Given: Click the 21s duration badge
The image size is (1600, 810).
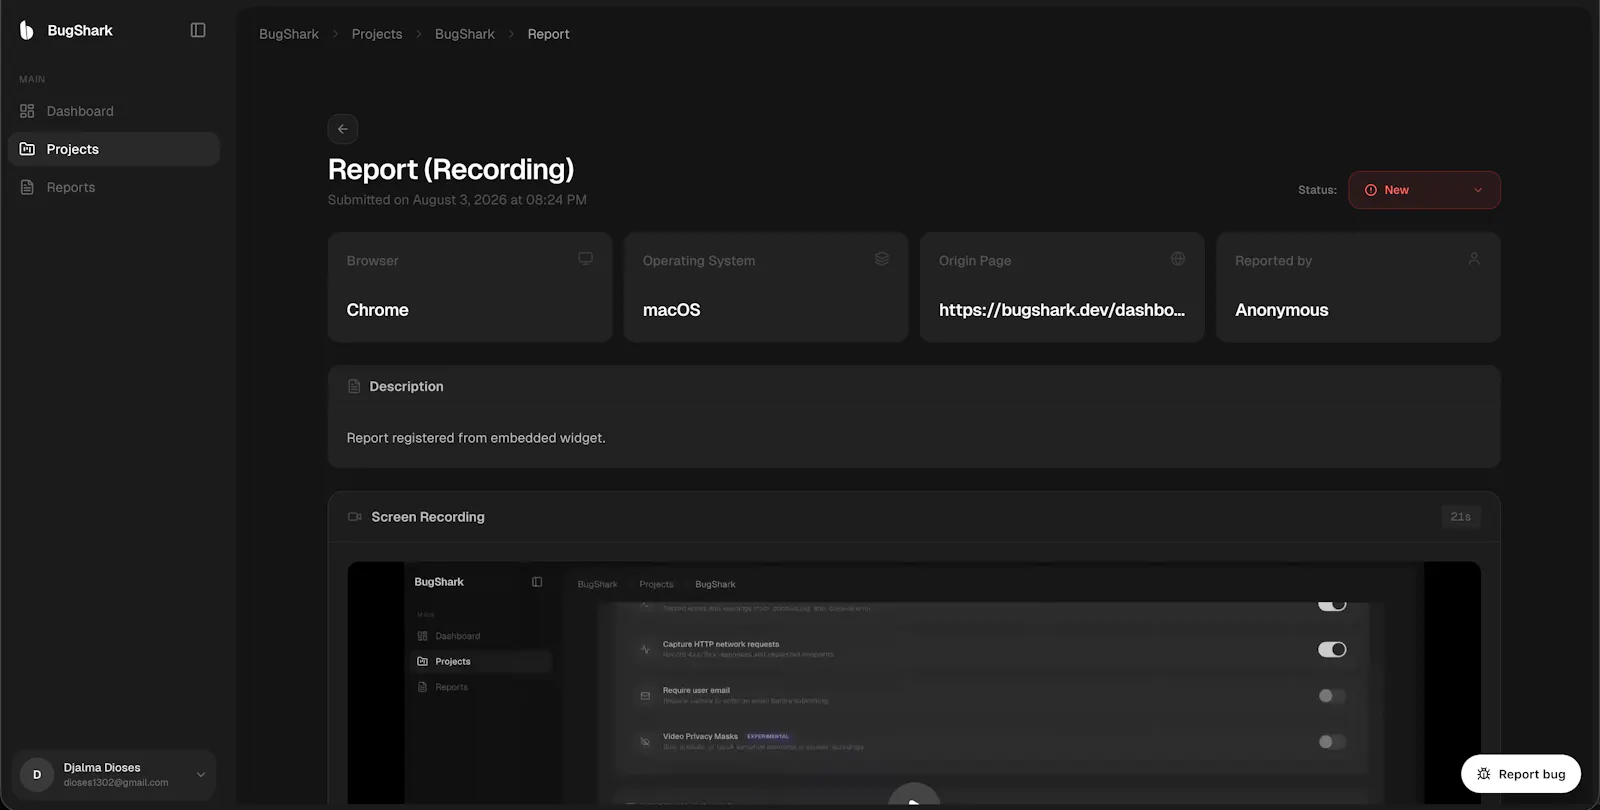Looking at the screenshot, I should pos(1461,517).
